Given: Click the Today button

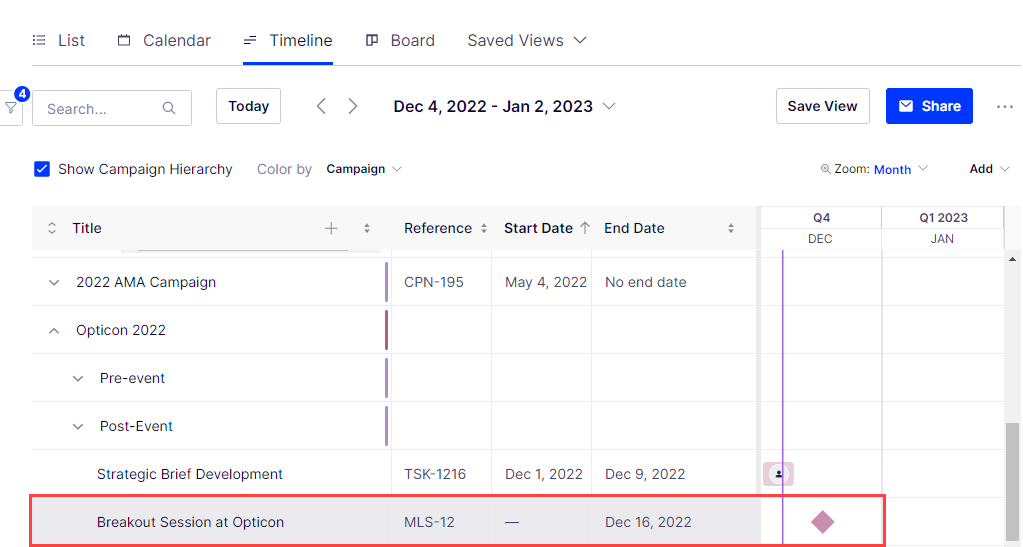Looking at the screenshot, I should [249, 106].
